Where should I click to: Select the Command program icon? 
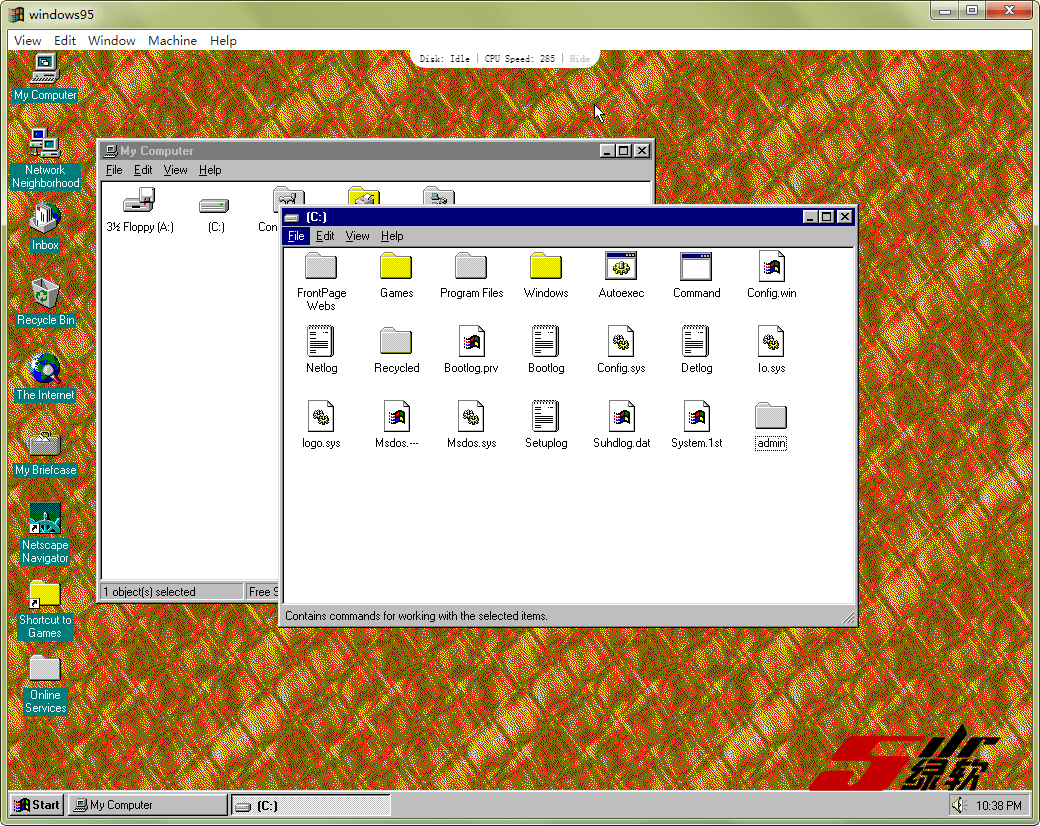[x=696, y=268]
